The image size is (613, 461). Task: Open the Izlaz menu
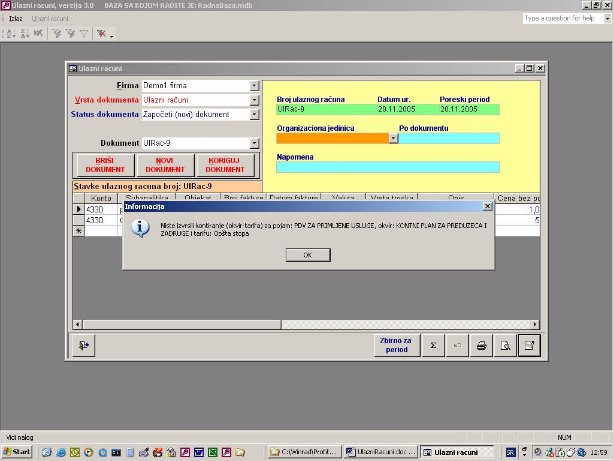pyautogui.click(x=15, y=19)
